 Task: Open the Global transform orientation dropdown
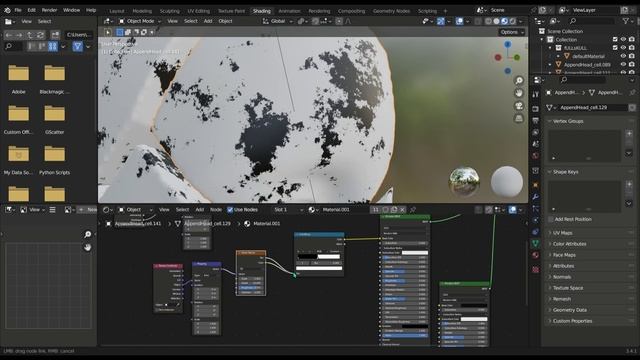278,21
